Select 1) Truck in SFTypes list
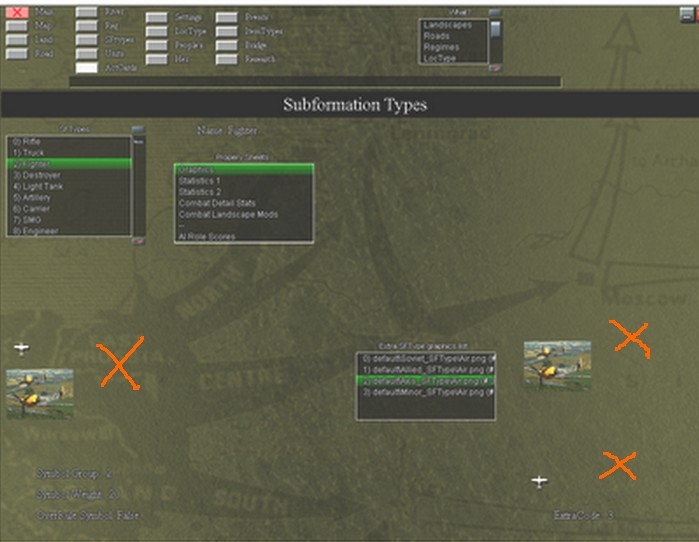This screenshot has width=699, height=542. click(x=69, y=153)
